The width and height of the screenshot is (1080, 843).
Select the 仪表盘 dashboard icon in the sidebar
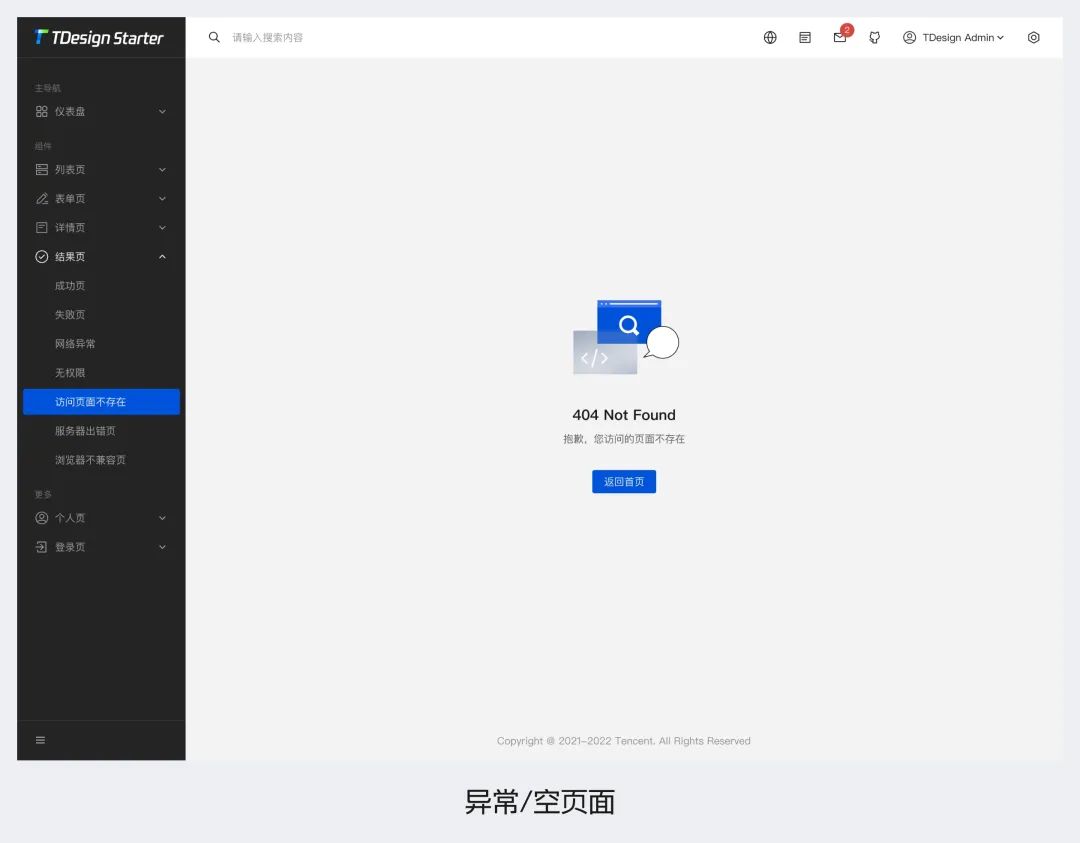[41, 111]
